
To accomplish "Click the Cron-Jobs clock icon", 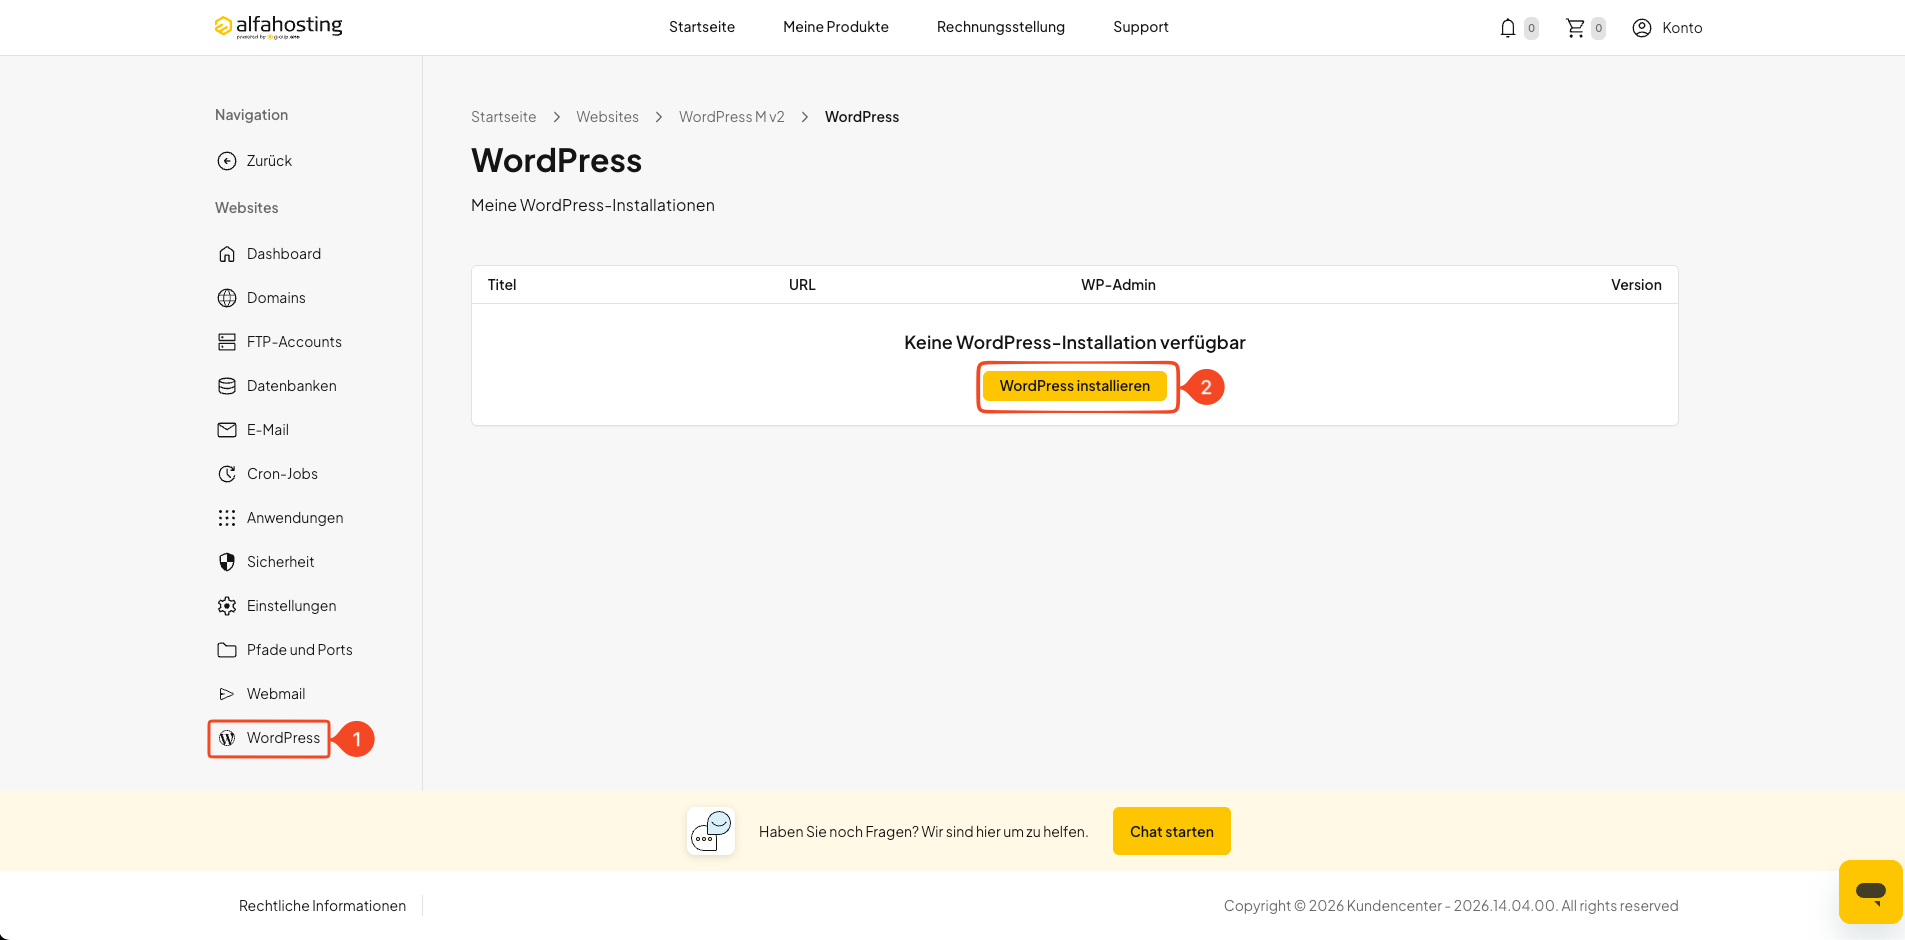I will coord(227,474).
